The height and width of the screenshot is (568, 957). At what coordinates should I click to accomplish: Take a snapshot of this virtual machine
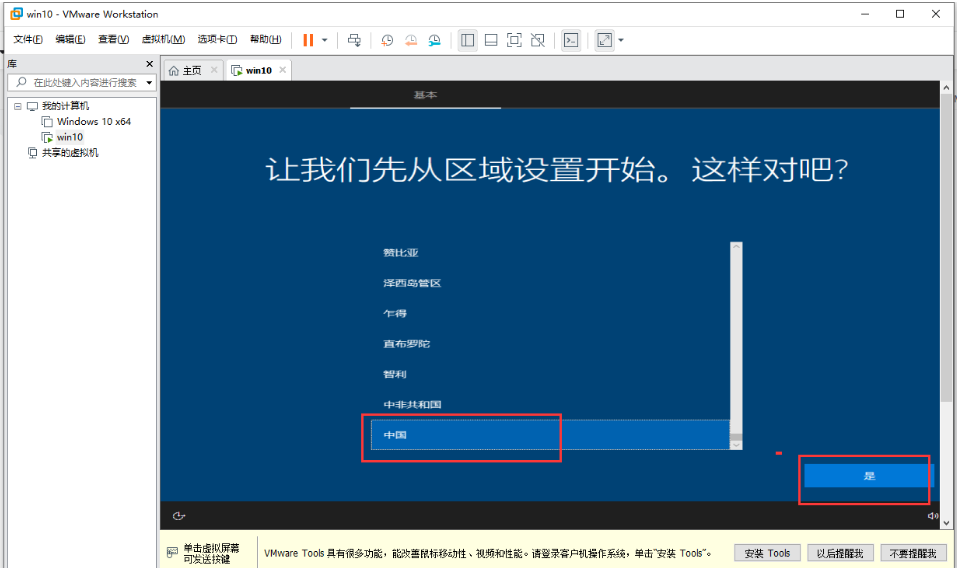[x=387, y=40]
